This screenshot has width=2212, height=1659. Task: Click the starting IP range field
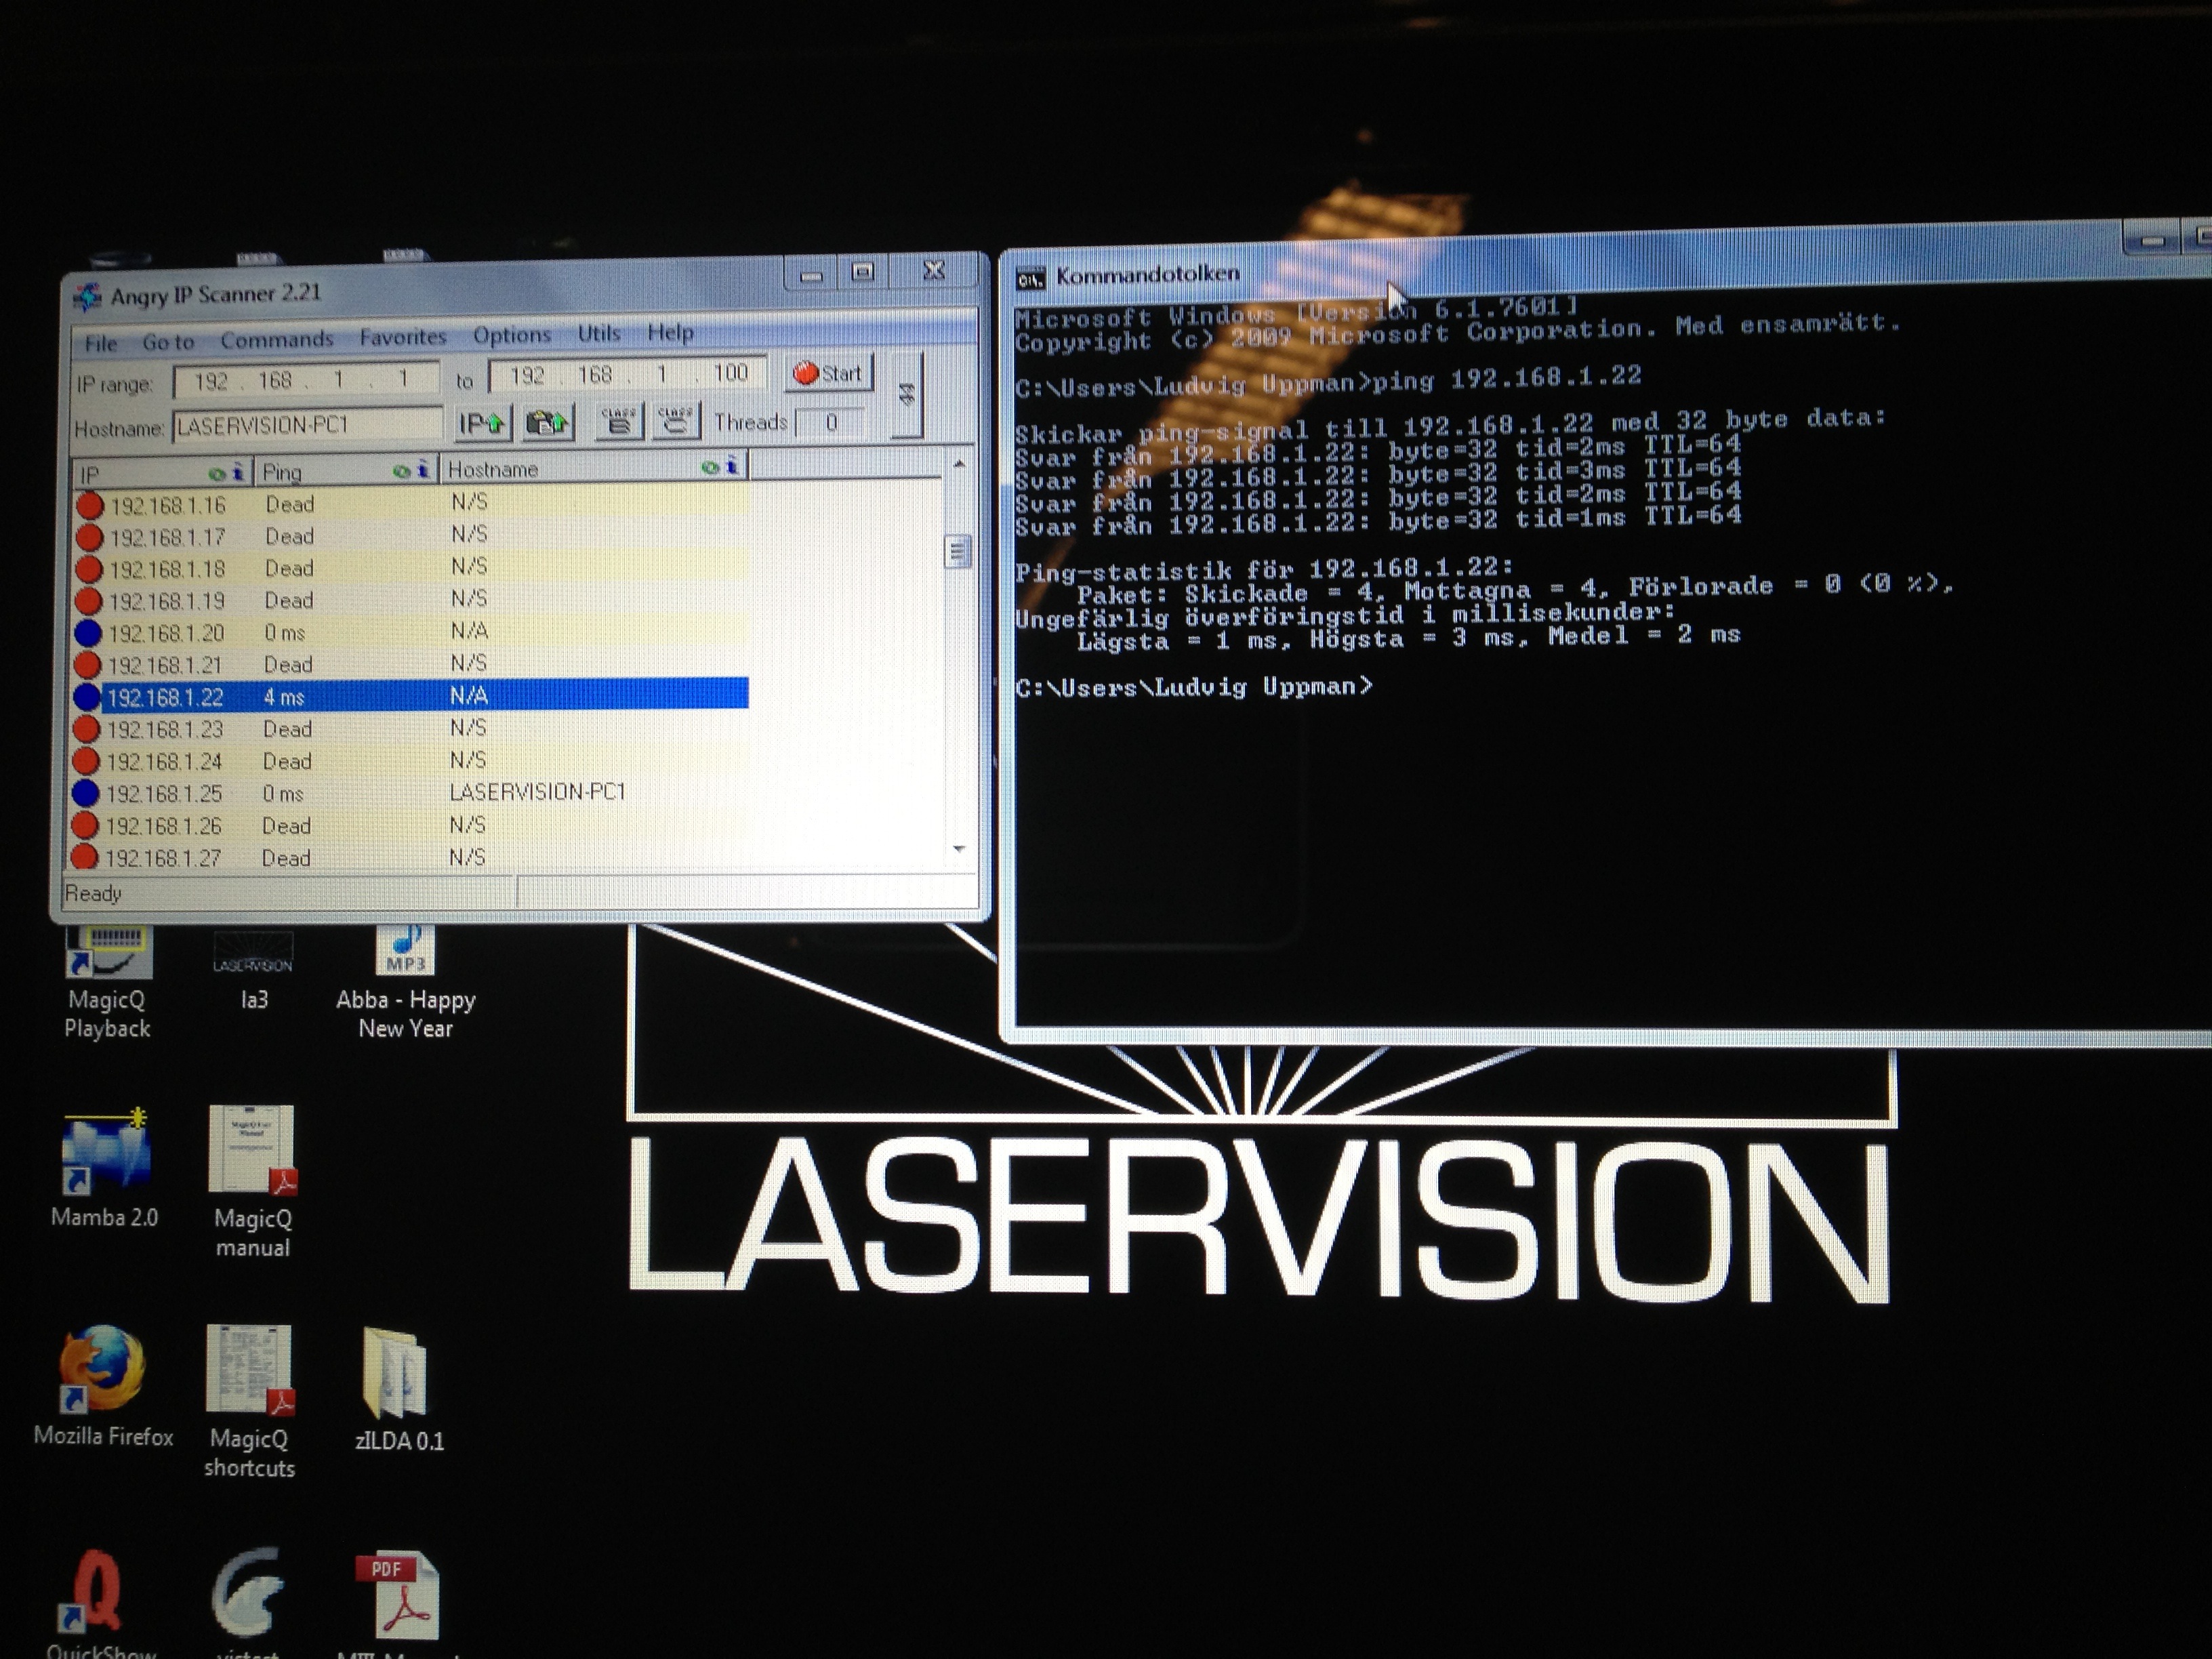tap(306, 380)
